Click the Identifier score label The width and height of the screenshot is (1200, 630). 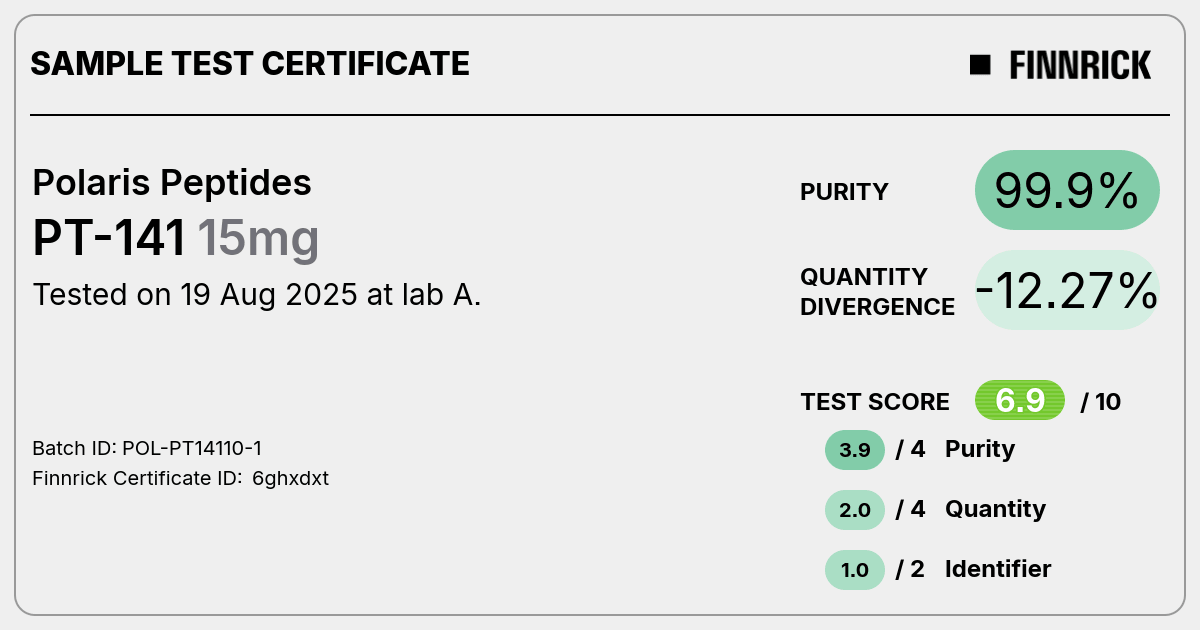click(998, 569)
